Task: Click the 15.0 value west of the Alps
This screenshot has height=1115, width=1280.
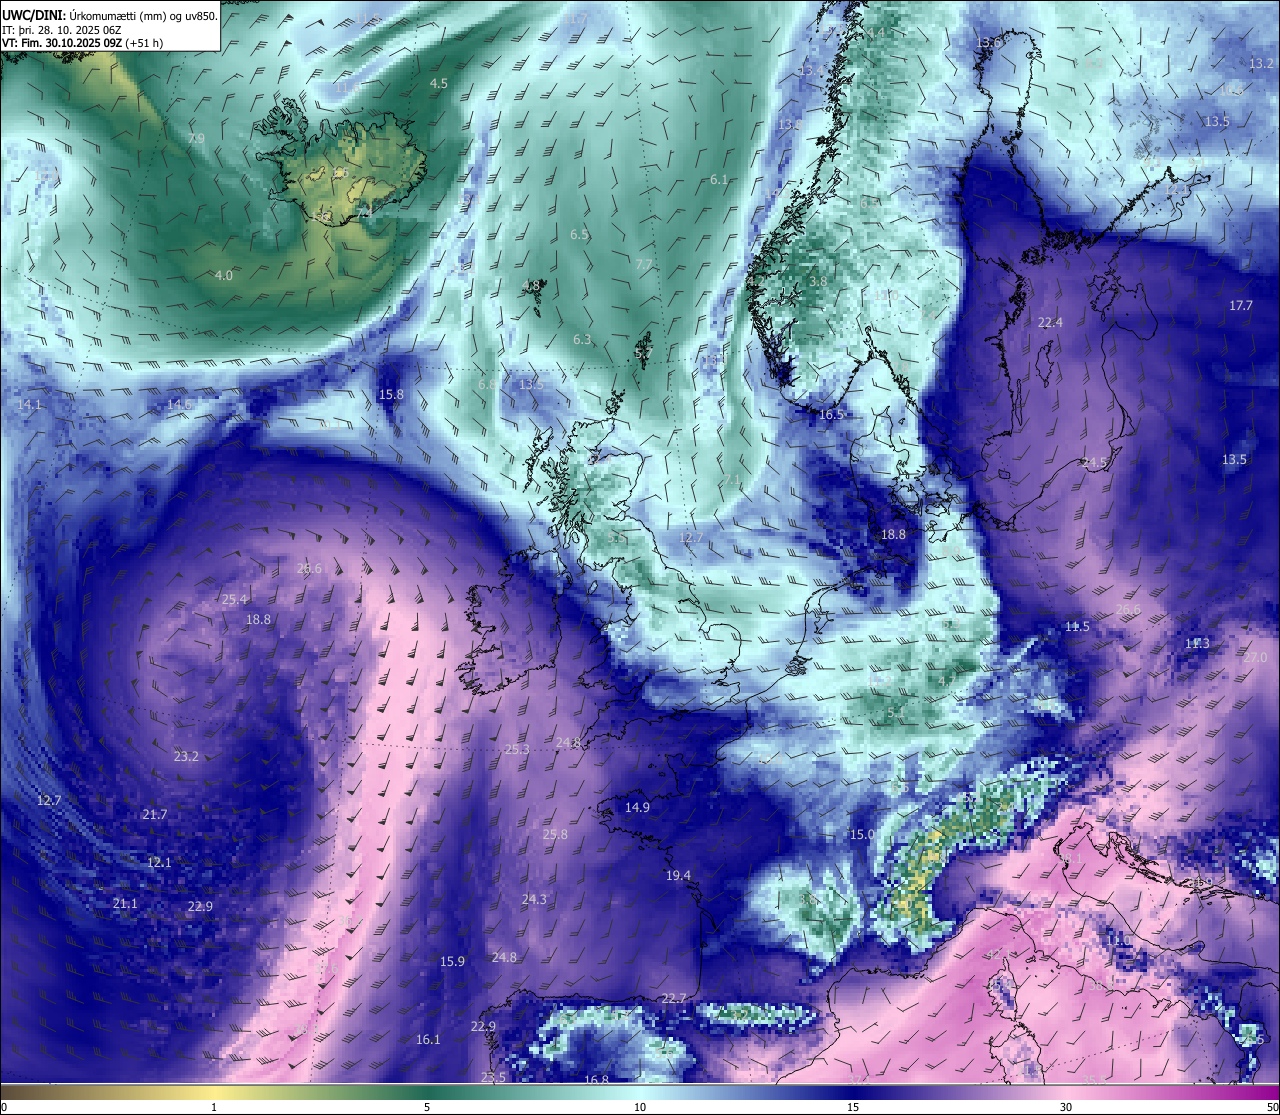Action: [x=862, y=834]
